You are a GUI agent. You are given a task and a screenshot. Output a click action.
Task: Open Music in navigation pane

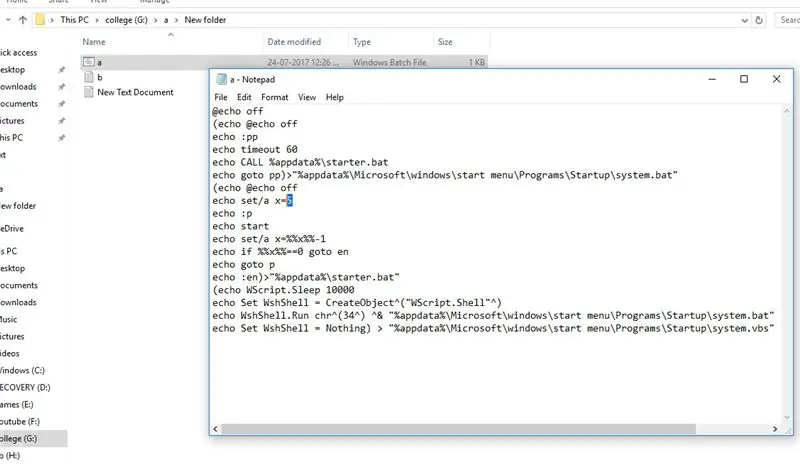click(x=9, y=319)
